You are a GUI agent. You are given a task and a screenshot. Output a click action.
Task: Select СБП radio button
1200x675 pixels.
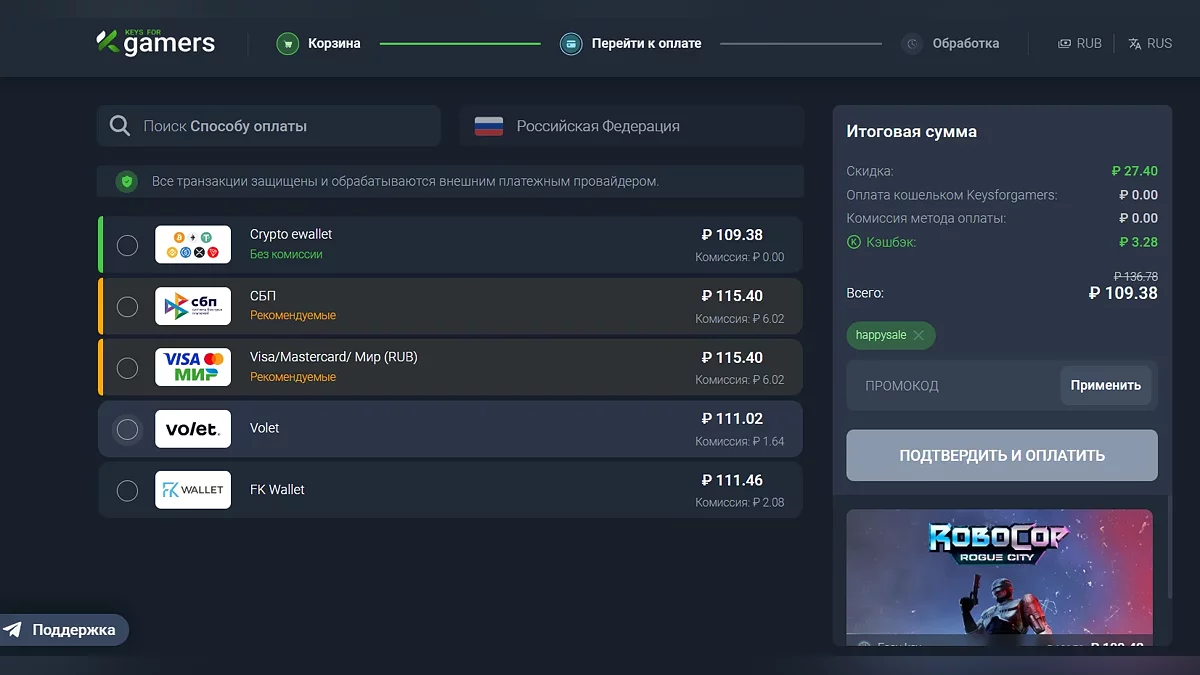click(127, 306)
